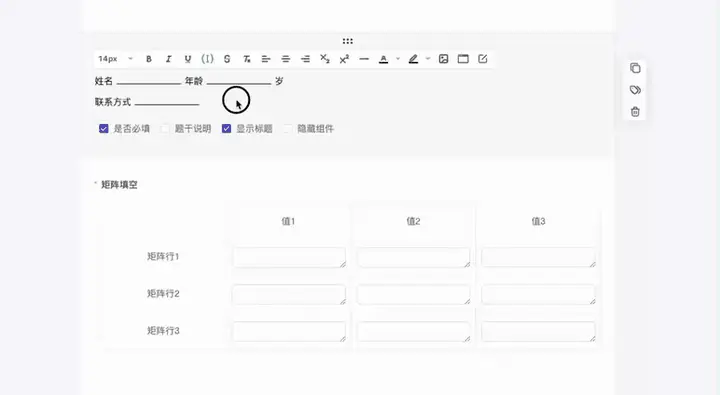Click the 矩阵行3 值2 input box
This screenshot has width=720, height=395.
coord(414,332)
